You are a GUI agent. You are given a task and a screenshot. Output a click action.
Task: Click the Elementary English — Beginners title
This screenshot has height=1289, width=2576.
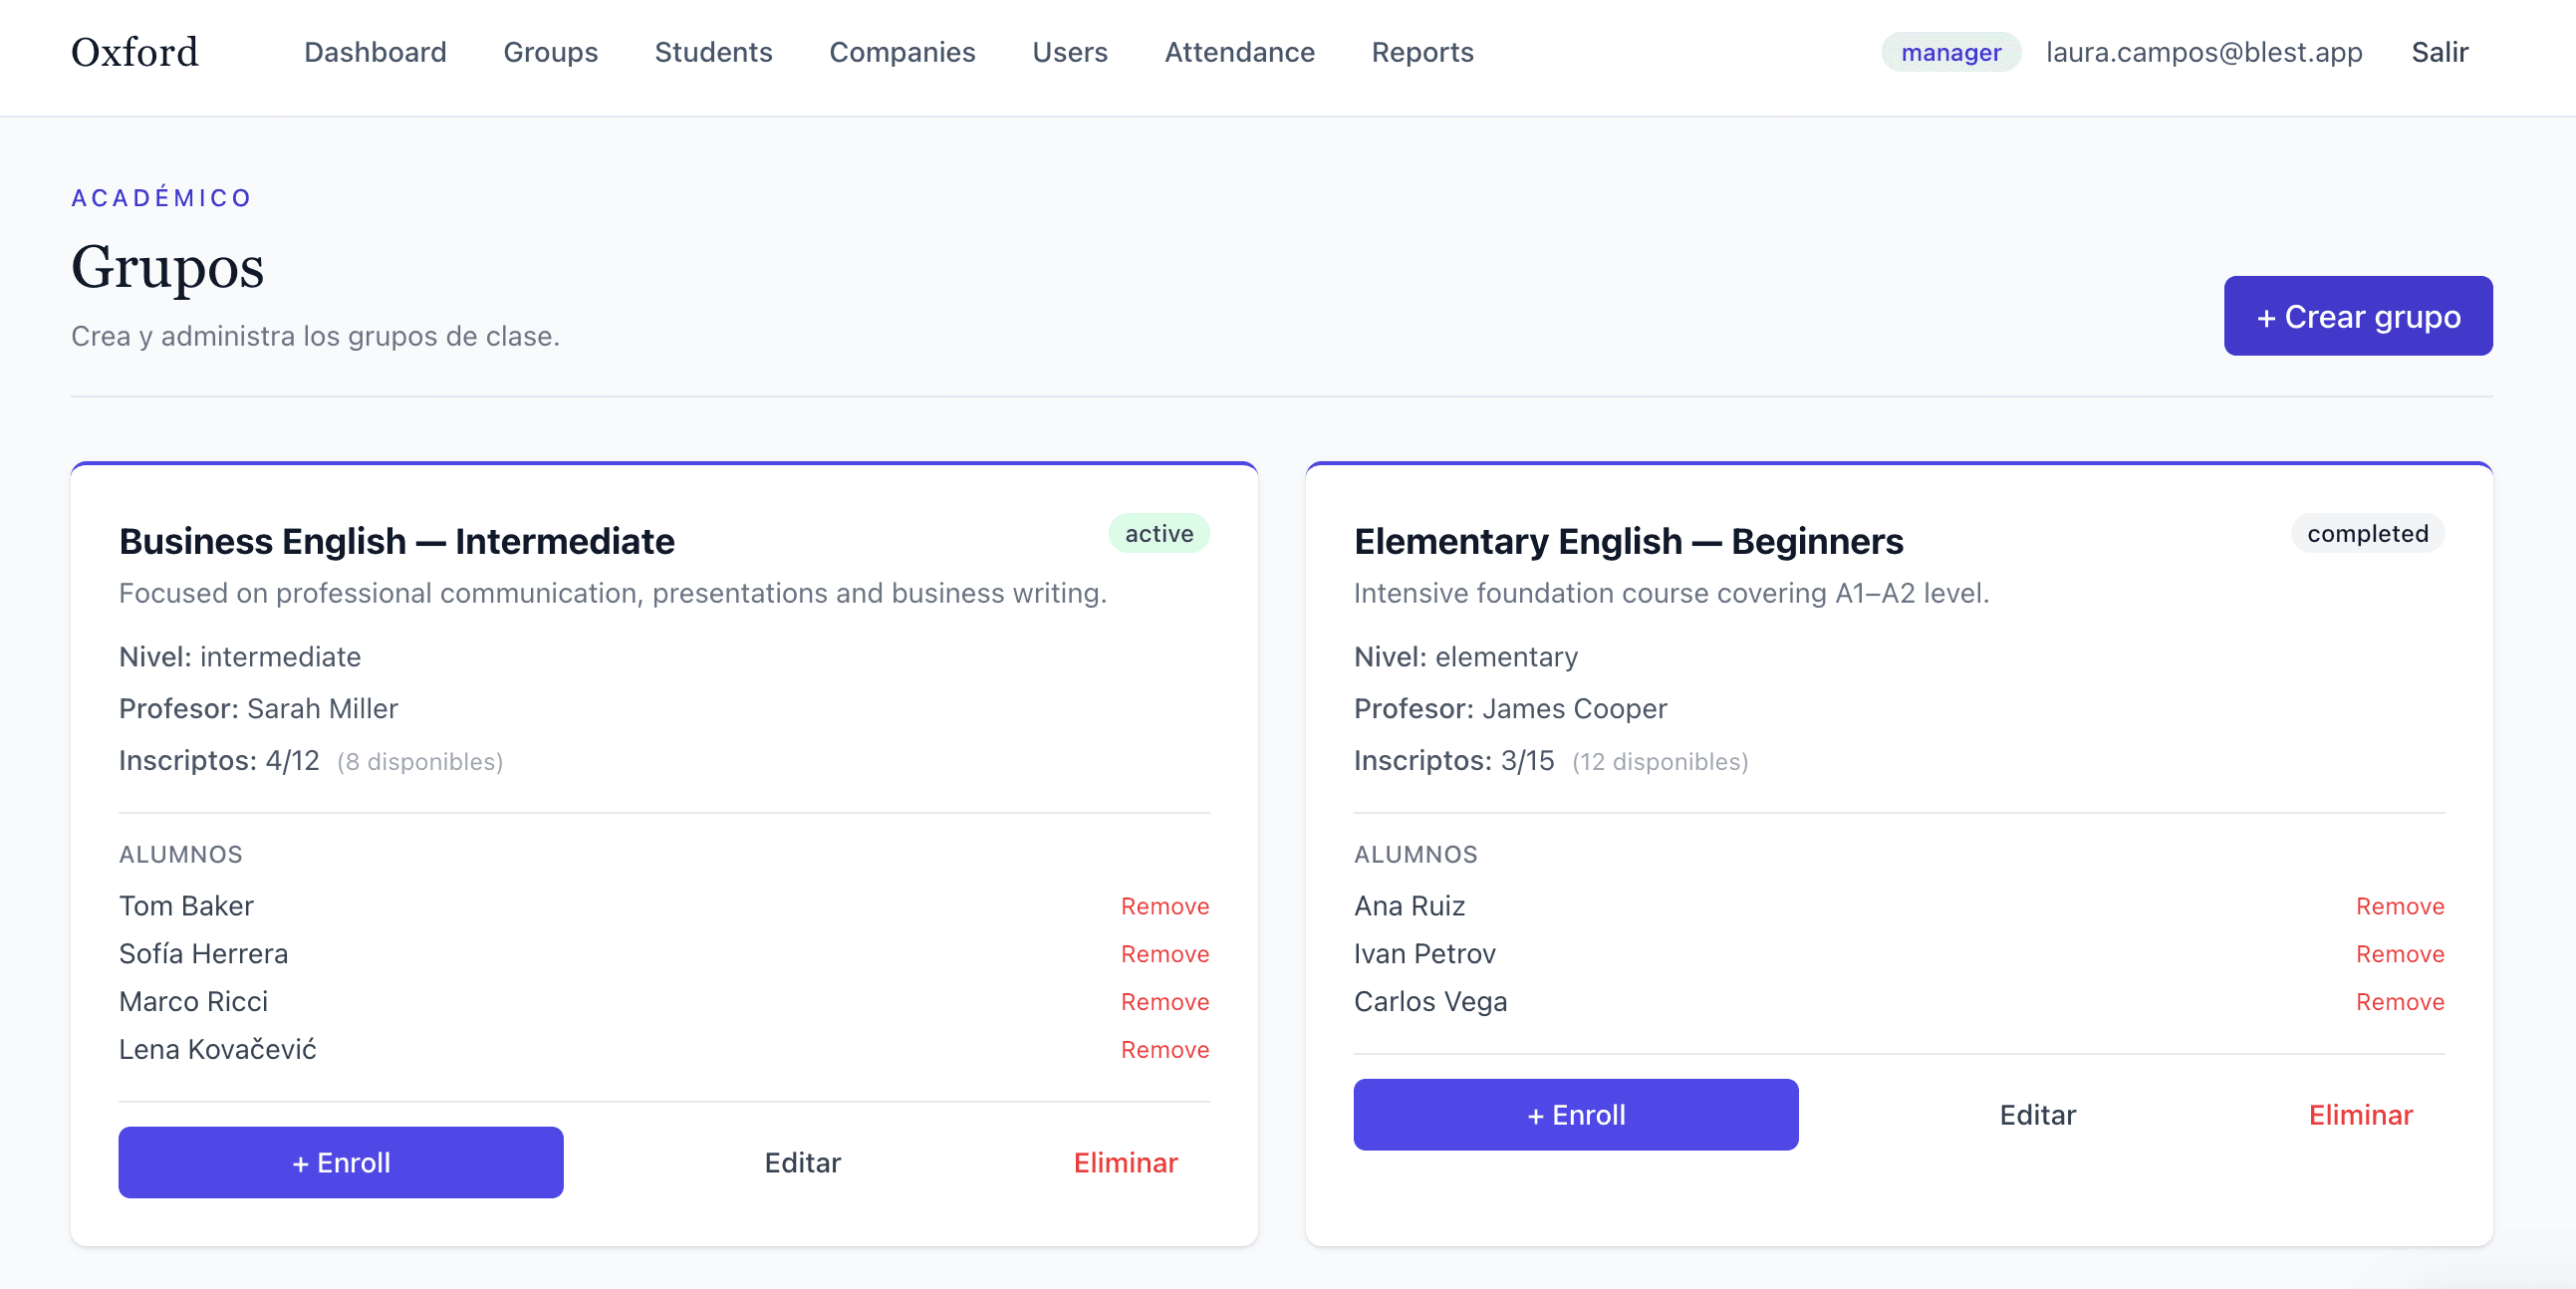click(x=1628, y=541)
